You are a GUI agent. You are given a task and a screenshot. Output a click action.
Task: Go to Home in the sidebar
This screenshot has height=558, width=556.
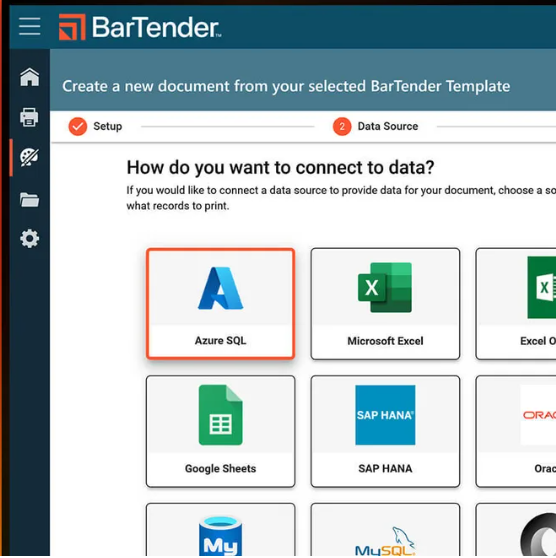pyautogui.click(x=30, y=77)
